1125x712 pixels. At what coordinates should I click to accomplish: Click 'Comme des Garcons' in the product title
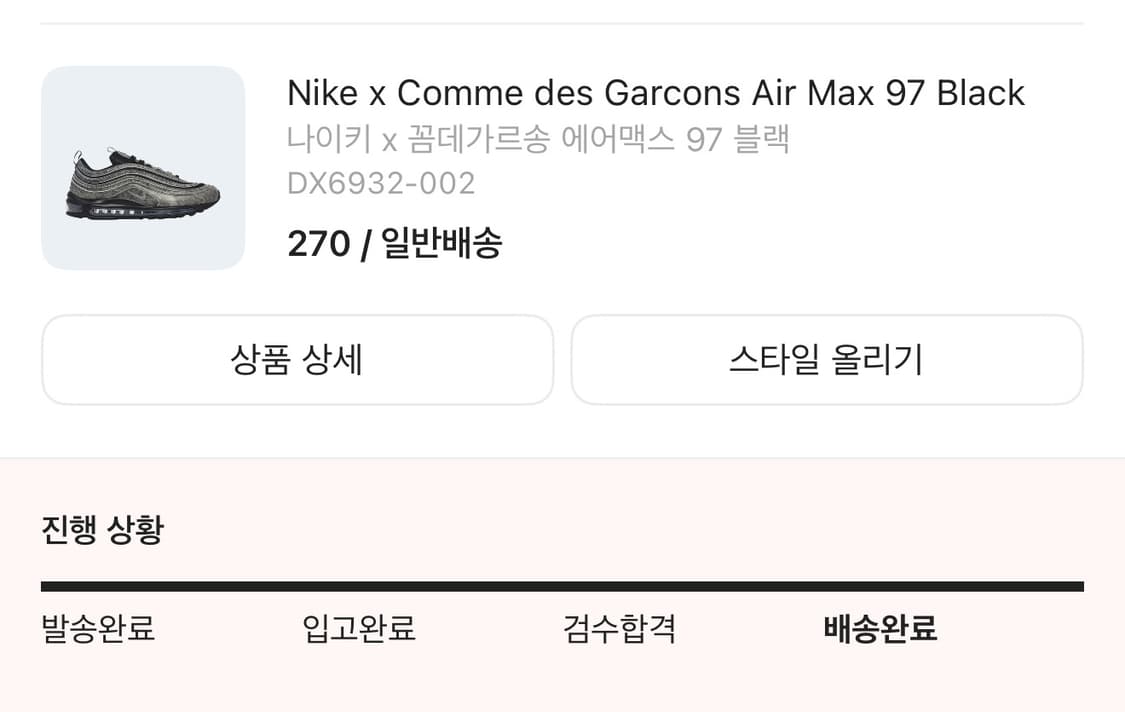(558, 93)
